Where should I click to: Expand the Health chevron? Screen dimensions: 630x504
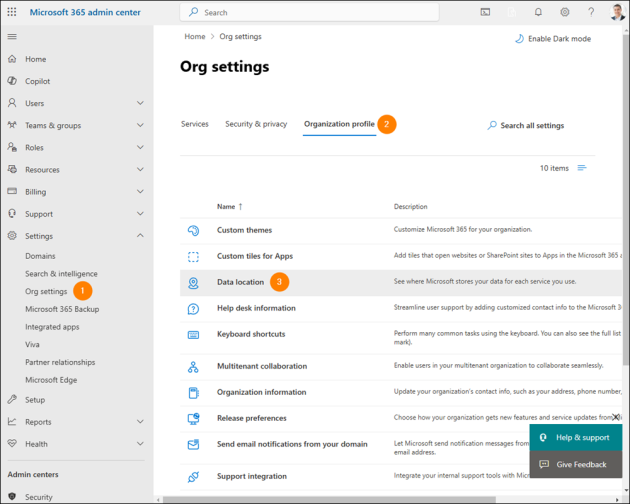pyautogui.click(x=140, y=443)
